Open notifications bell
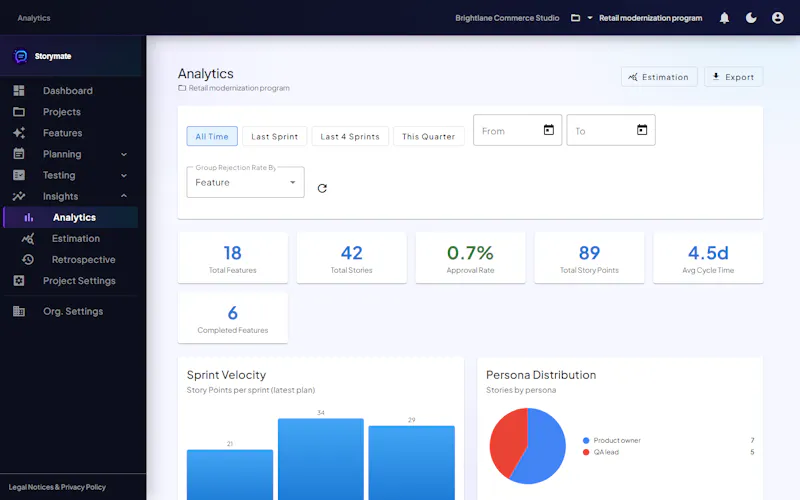The height and width of the screenshot is (500, 800). 724,18
